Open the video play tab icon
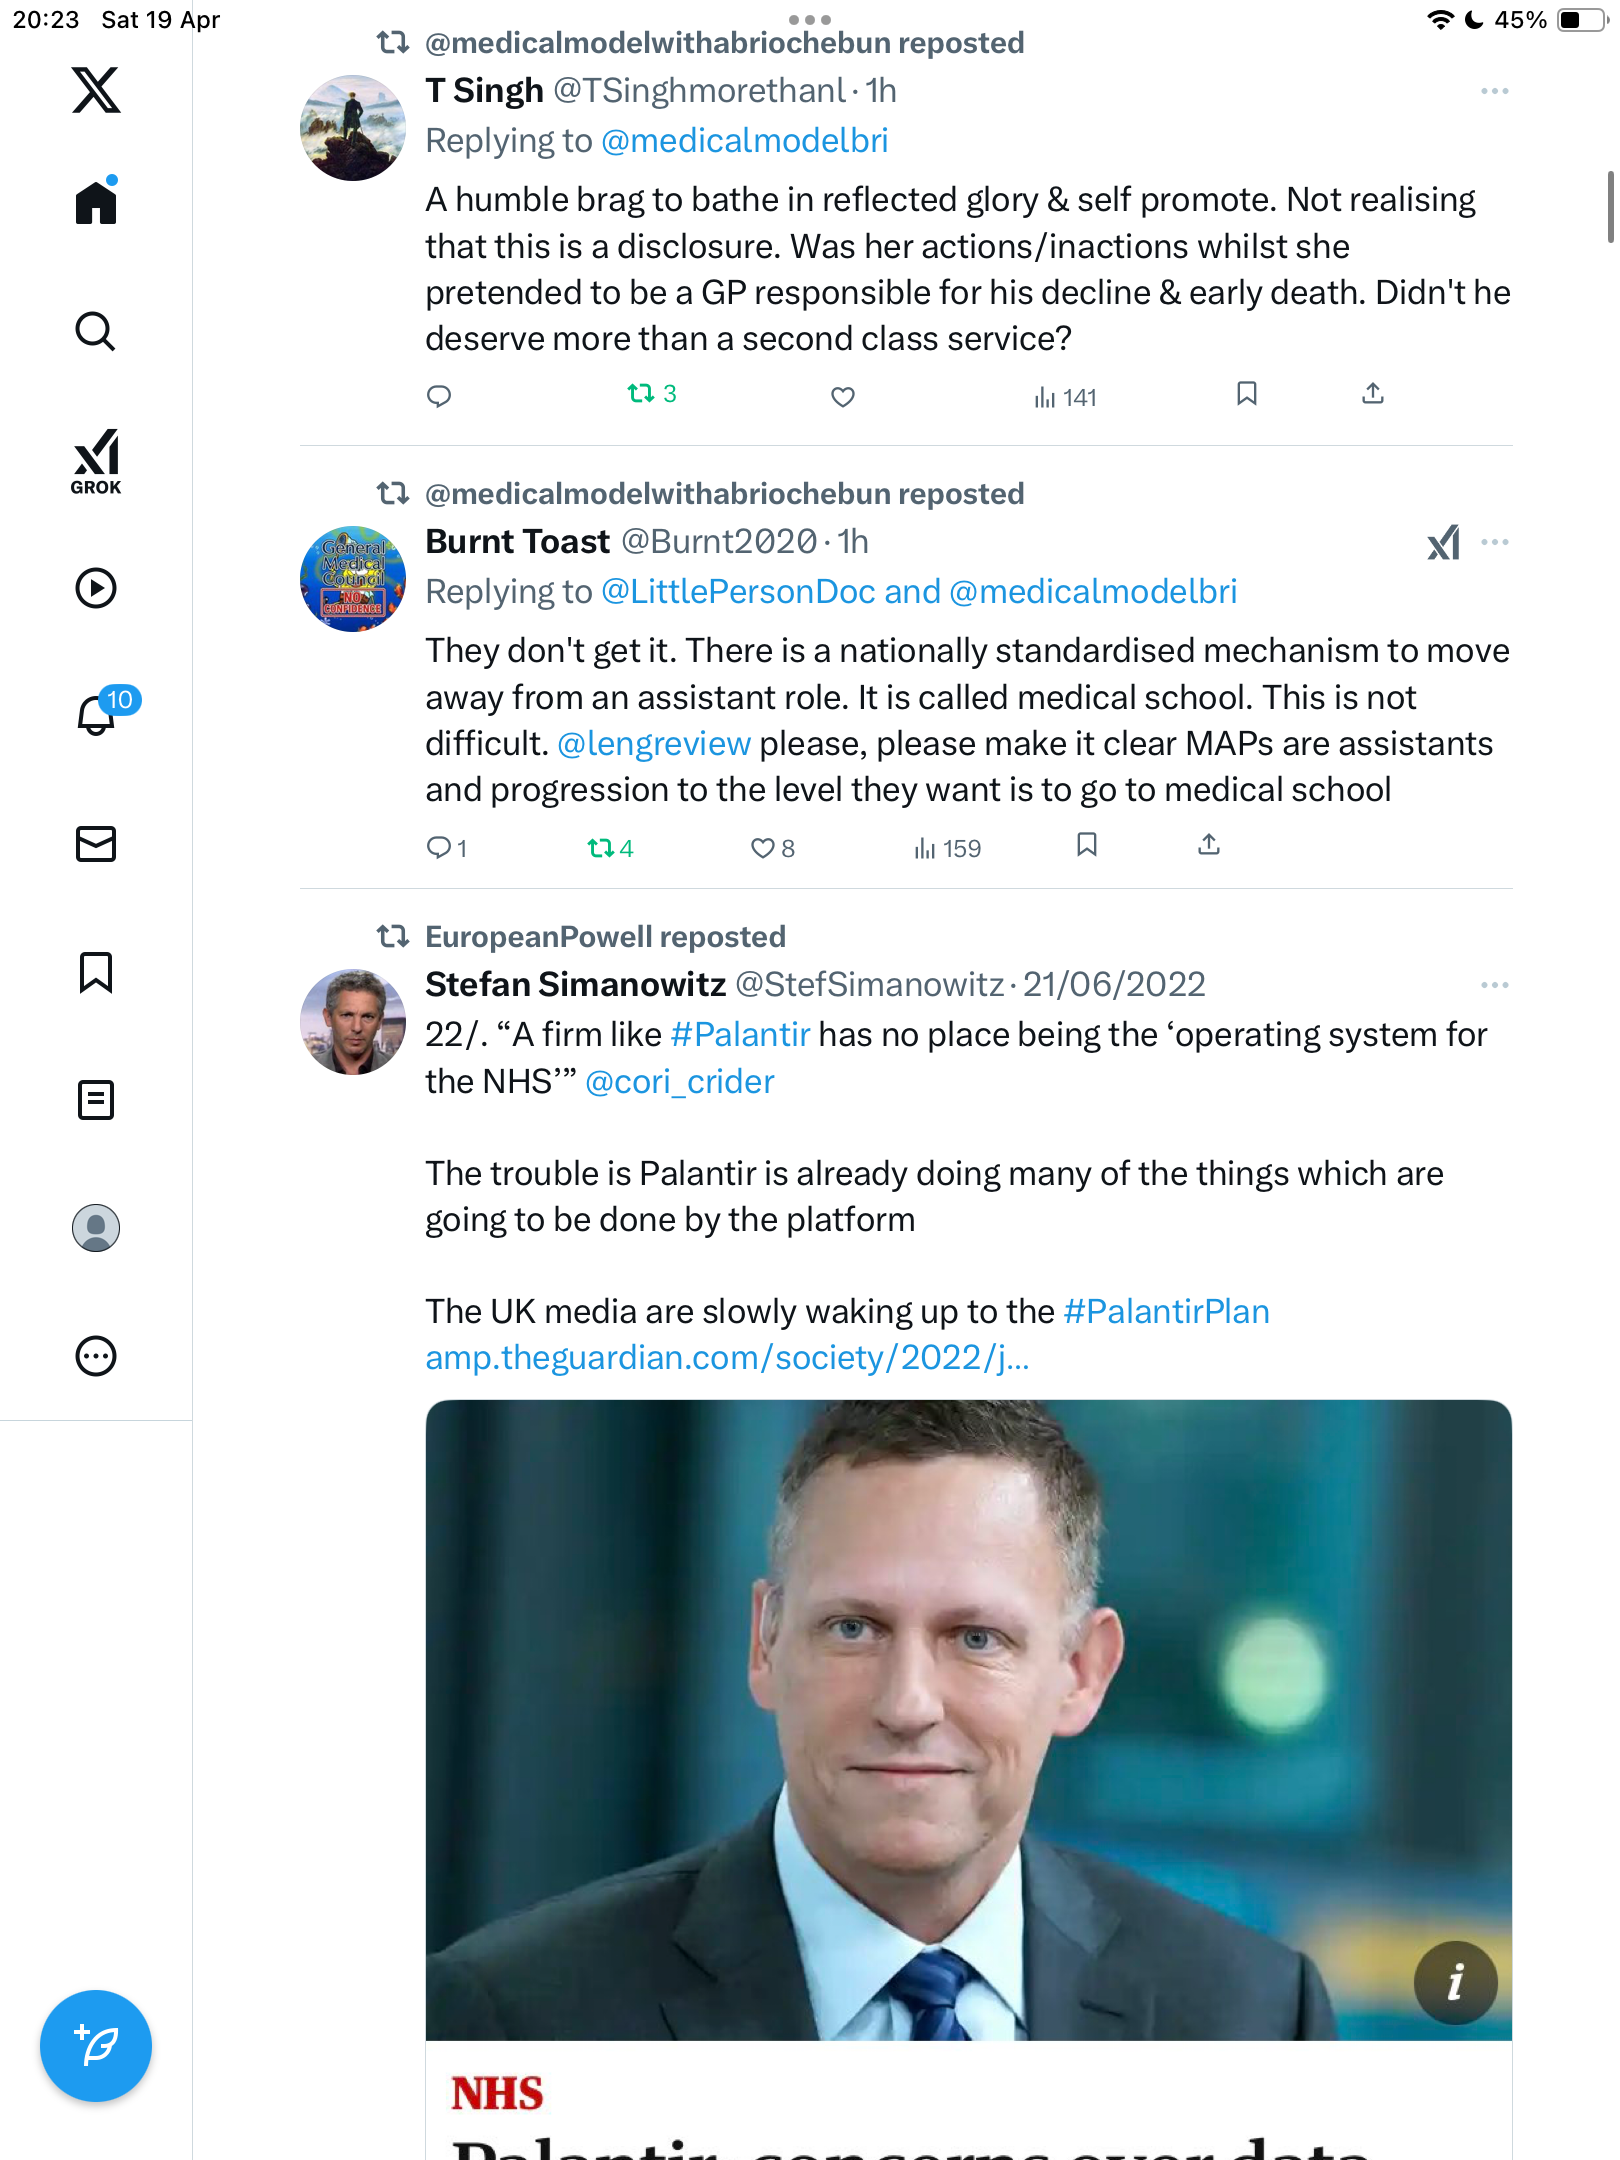 pos(96,588)
